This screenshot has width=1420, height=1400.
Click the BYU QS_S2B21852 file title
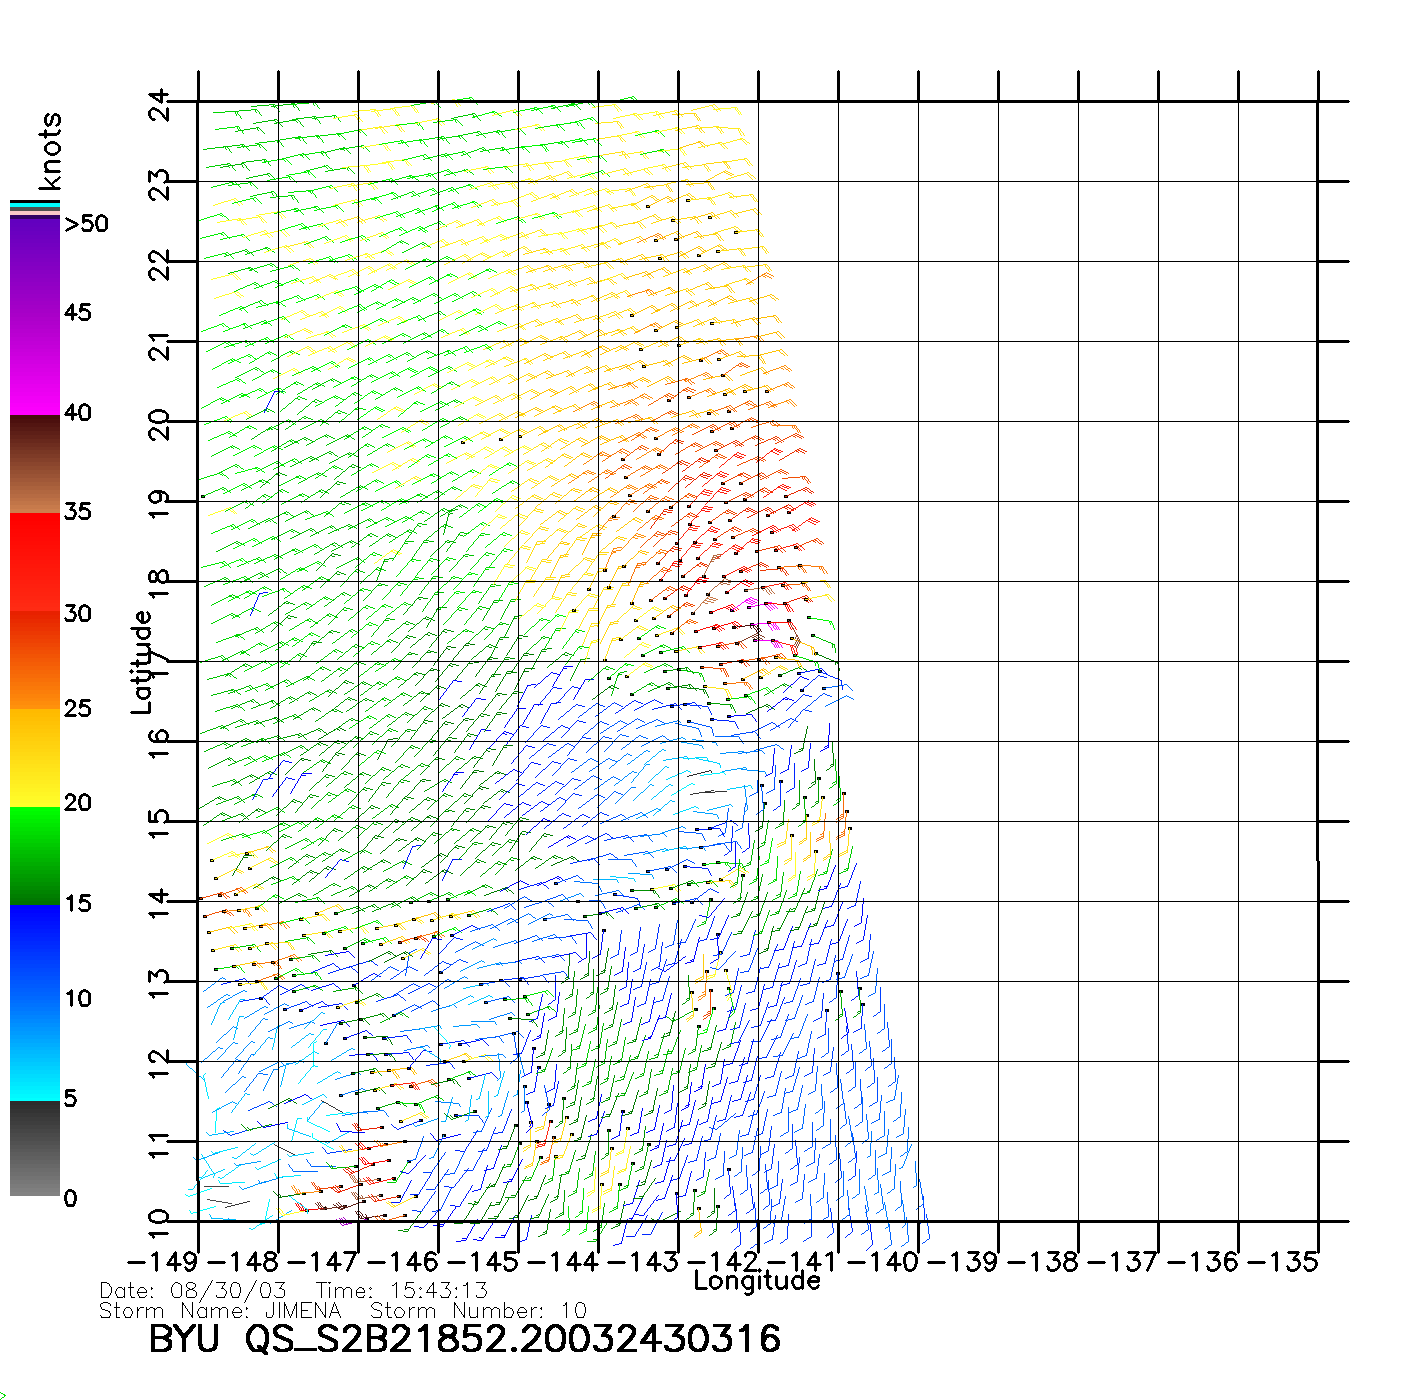464,1339
